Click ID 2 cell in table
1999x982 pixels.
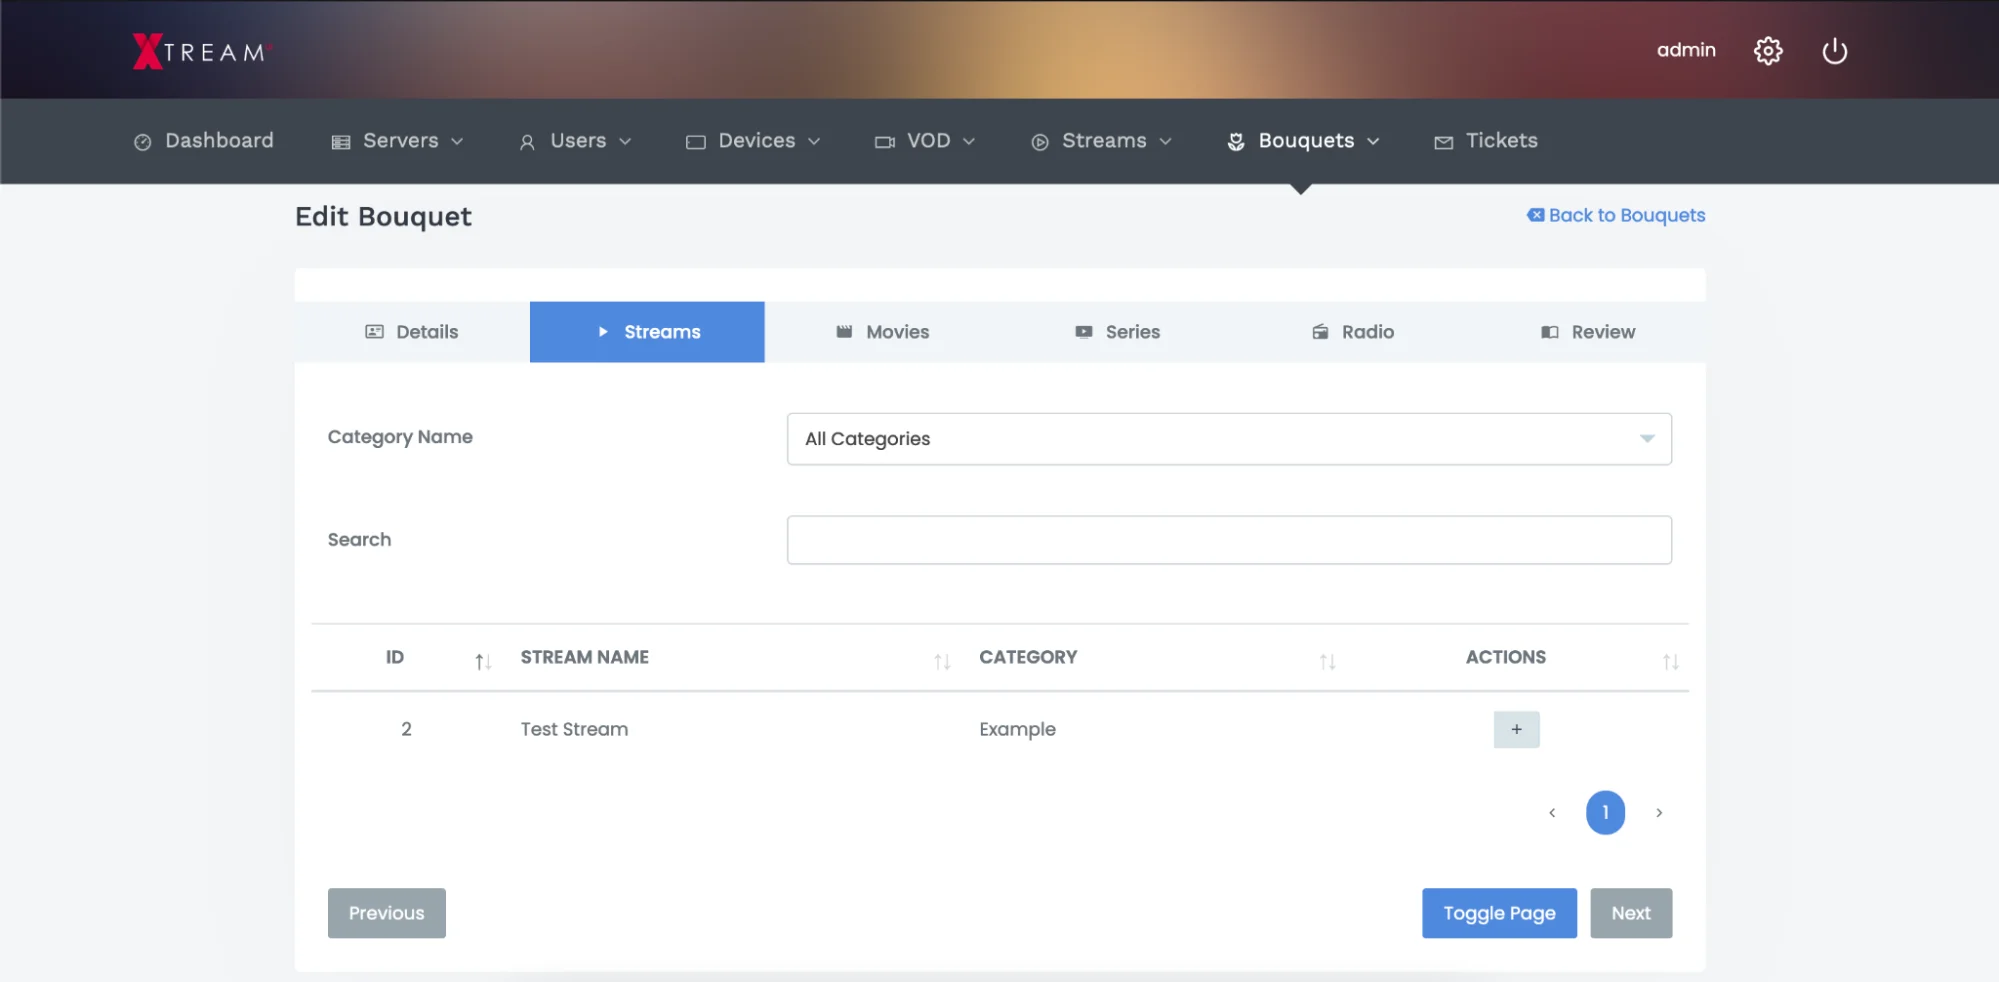pos(406,730)
